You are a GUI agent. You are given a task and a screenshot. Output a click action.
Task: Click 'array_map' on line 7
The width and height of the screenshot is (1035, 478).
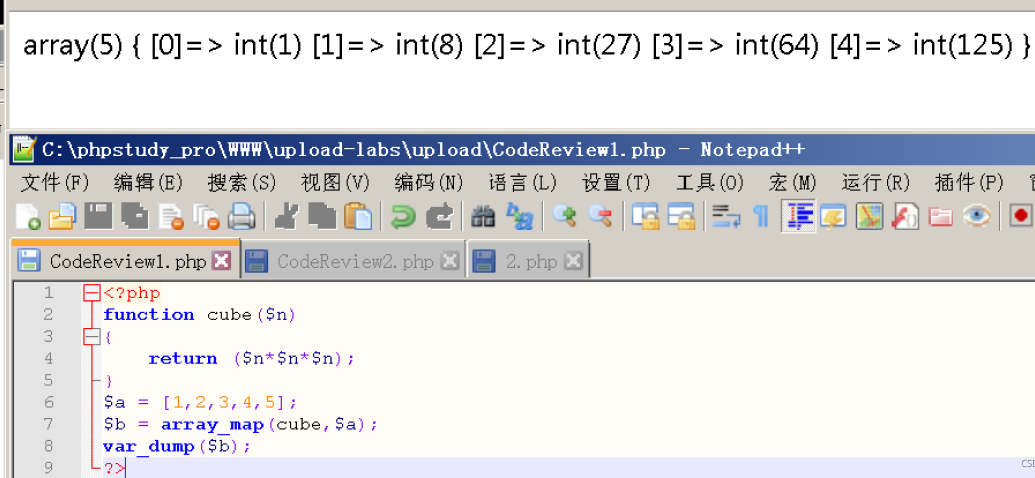pos(215,424)
